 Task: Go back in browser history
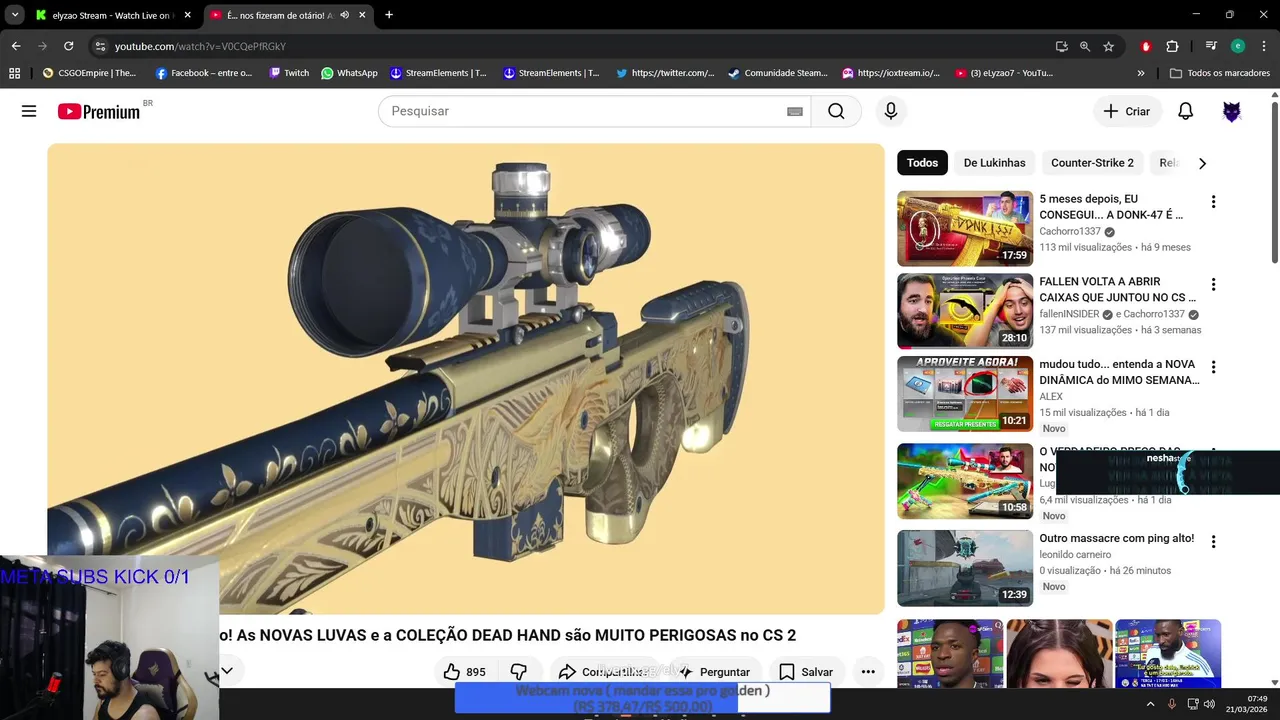[x=16, y=46]
